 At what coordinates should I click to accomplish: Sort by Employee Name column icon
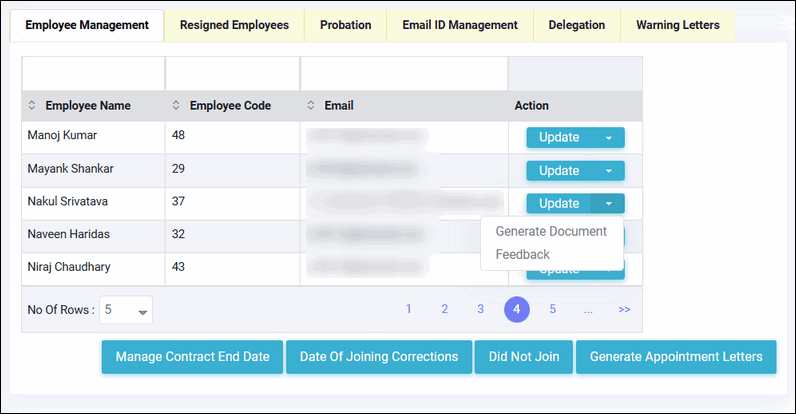(31, 106)
